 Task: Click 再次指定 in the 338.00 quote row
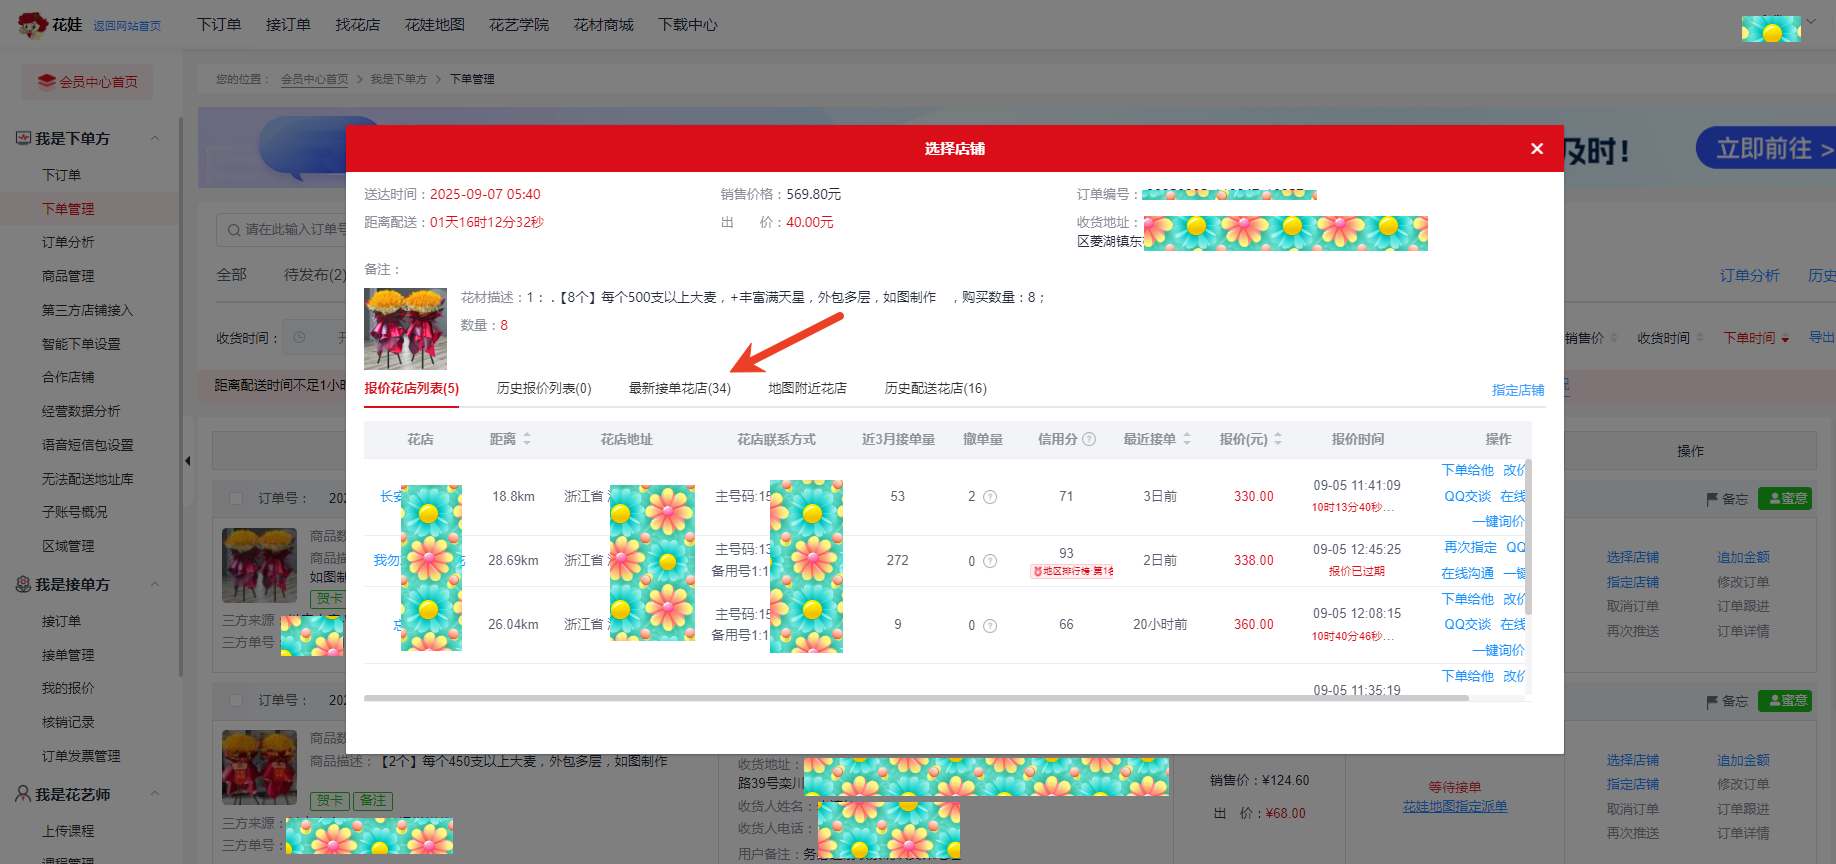1470,547
